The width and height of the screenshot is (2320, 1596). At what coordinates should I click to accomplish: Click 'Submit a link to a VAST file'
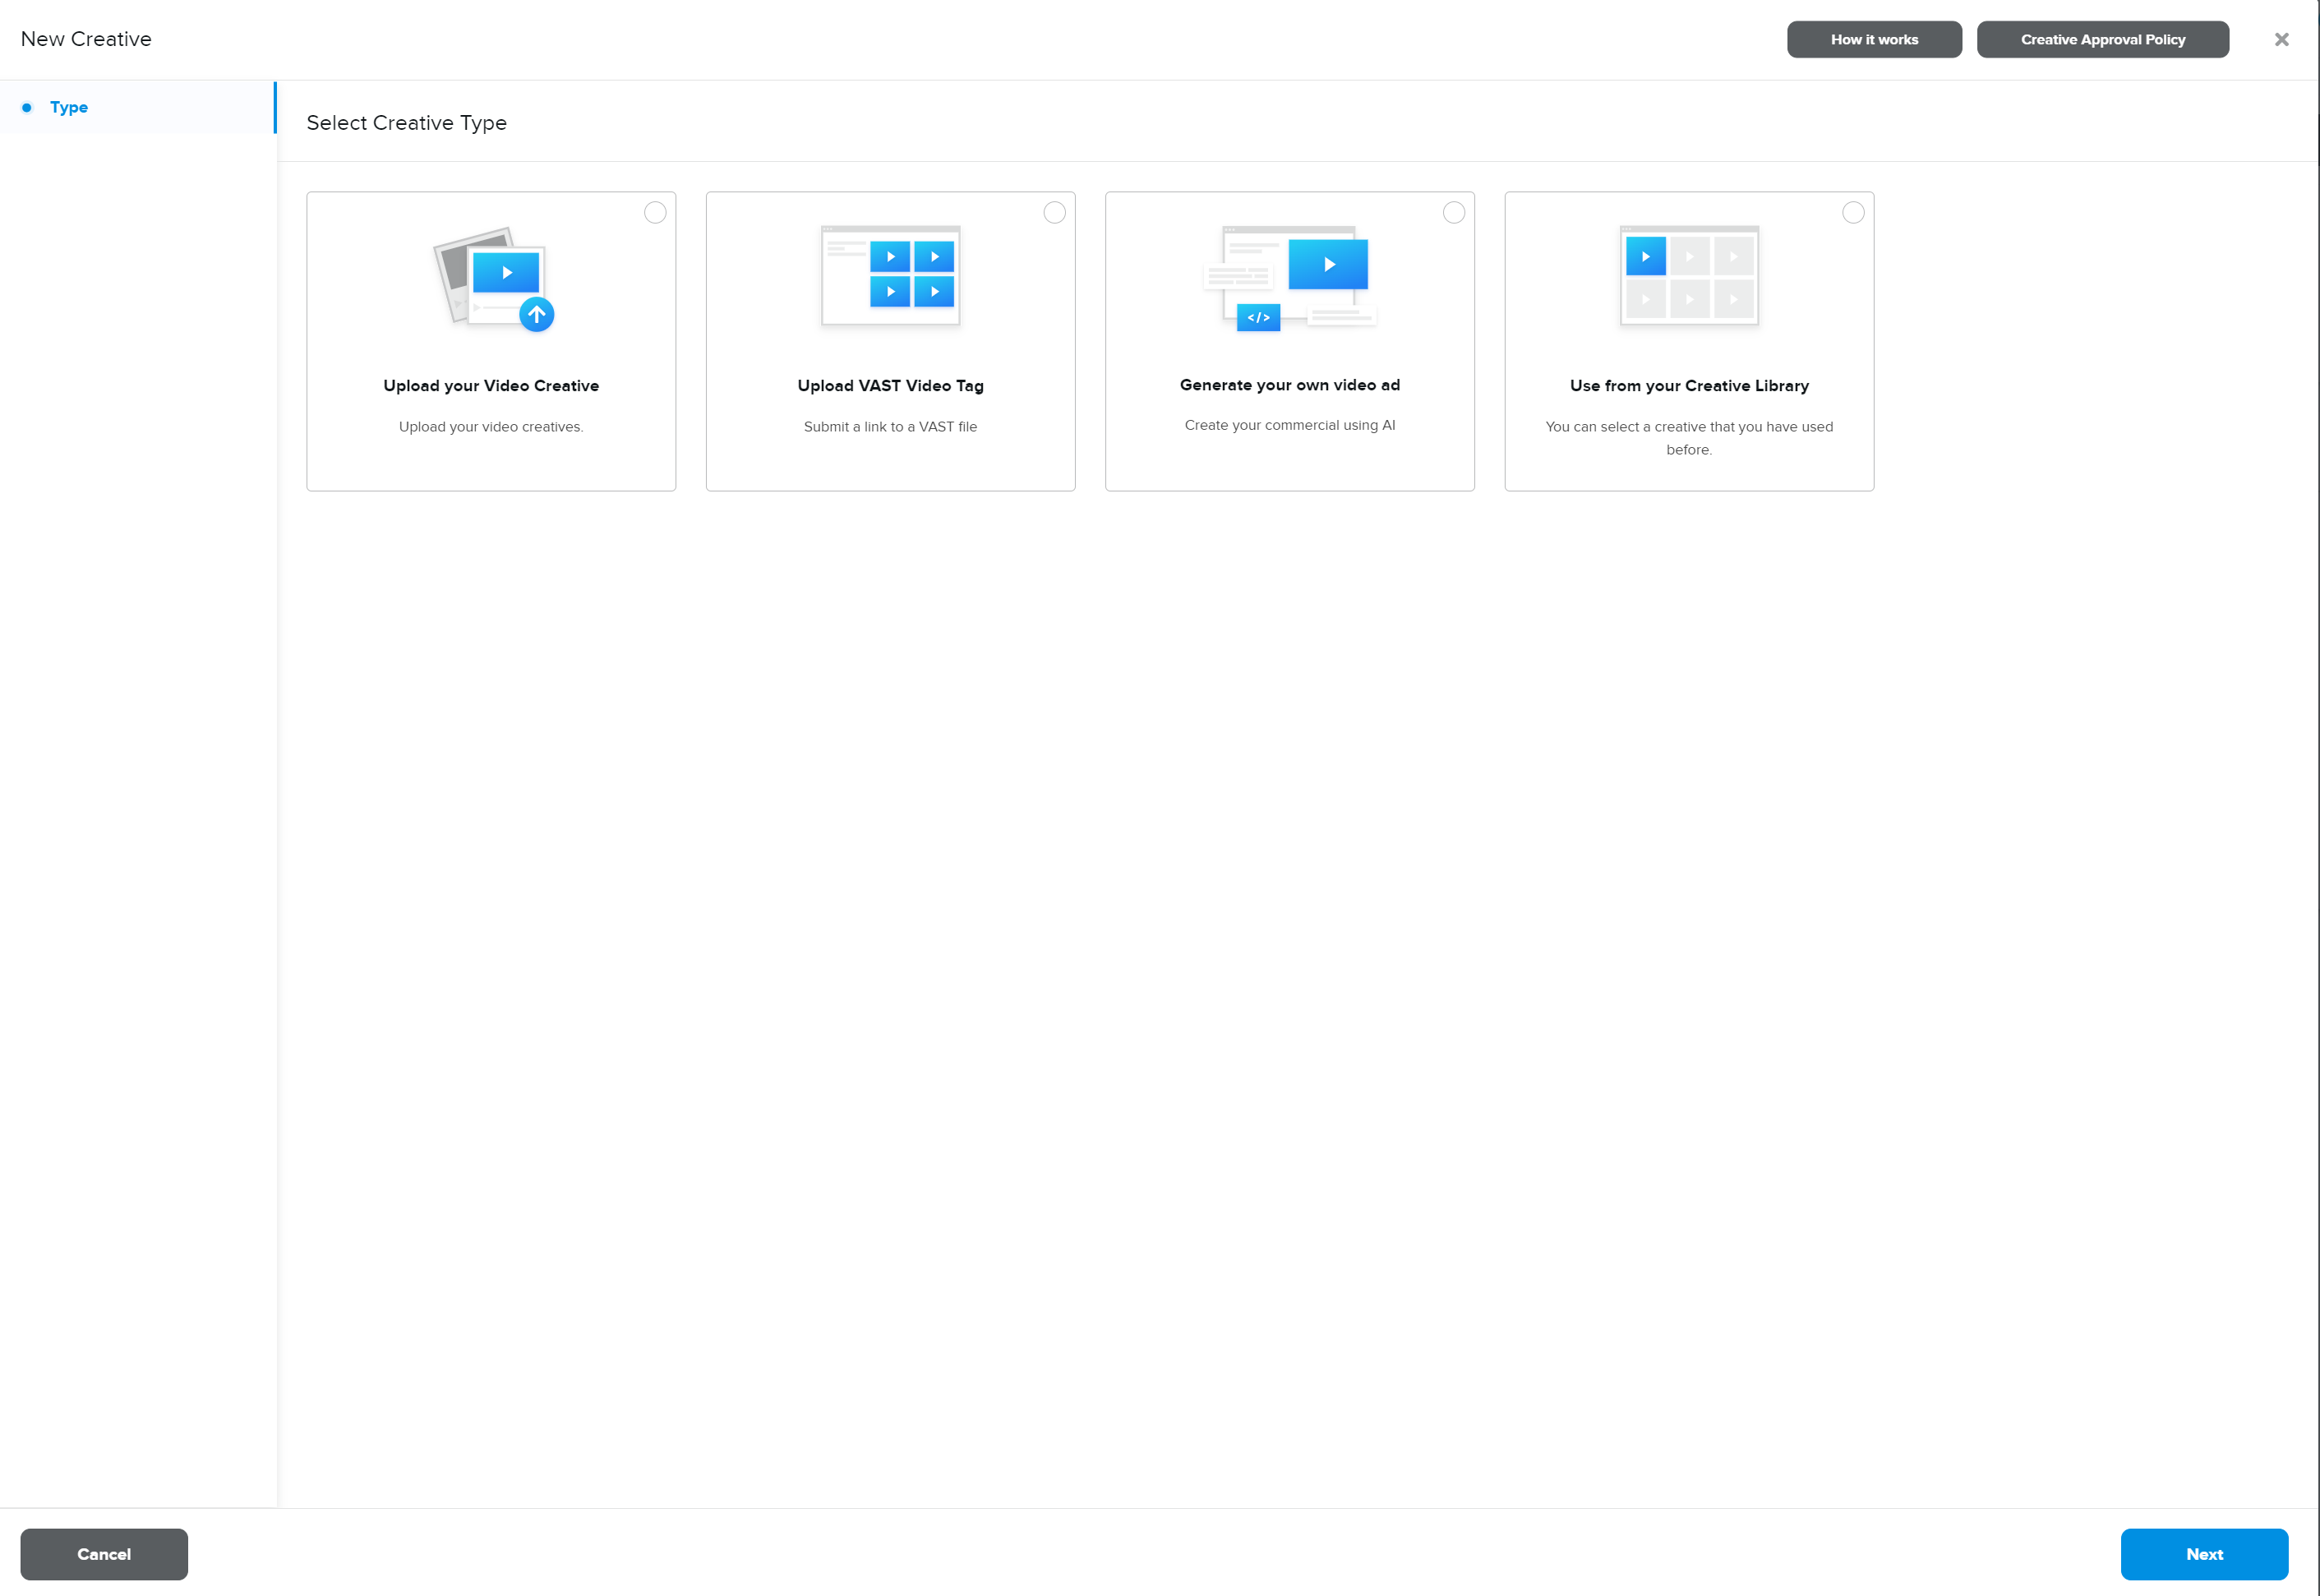890,427
